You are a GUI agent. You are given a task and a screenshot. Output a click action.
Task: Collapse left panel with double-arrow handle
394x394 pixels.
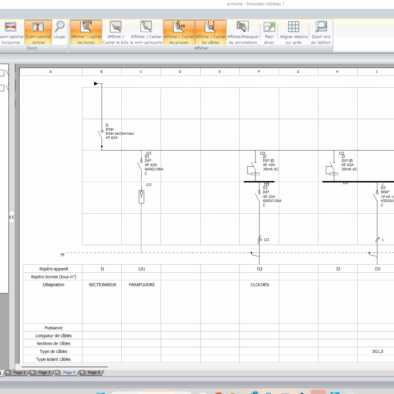[11, 217]
